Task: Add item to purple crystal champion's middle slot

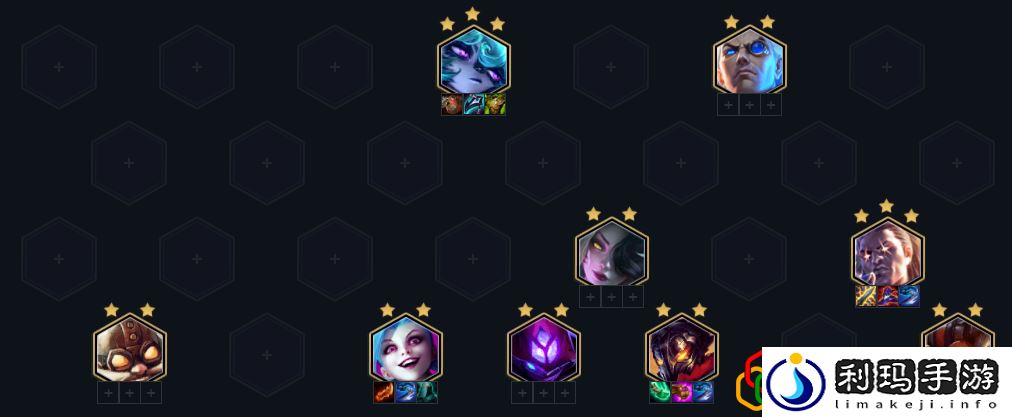Action: tap(543, 392)
